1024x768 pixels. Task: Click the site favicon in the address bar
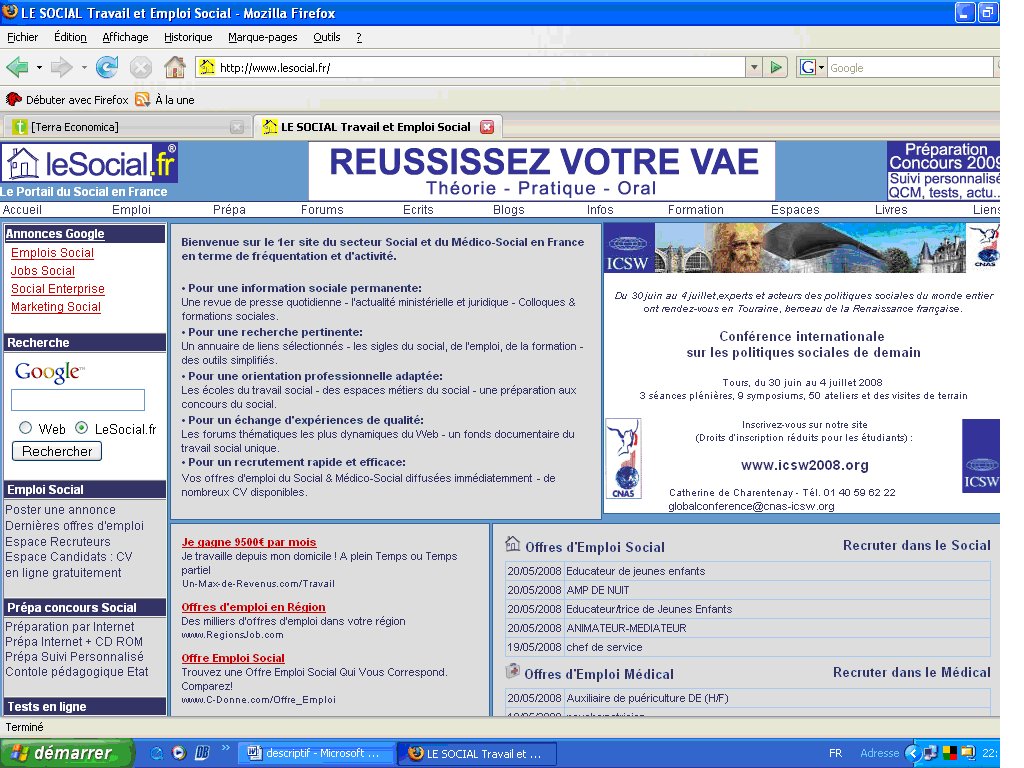[206, 67]
